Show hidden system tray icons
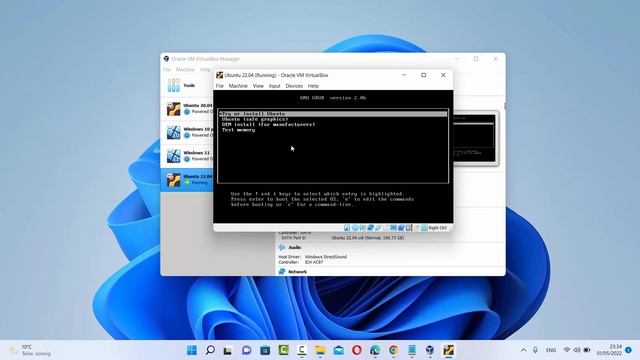The image size is (640, 360). [523, 350]
